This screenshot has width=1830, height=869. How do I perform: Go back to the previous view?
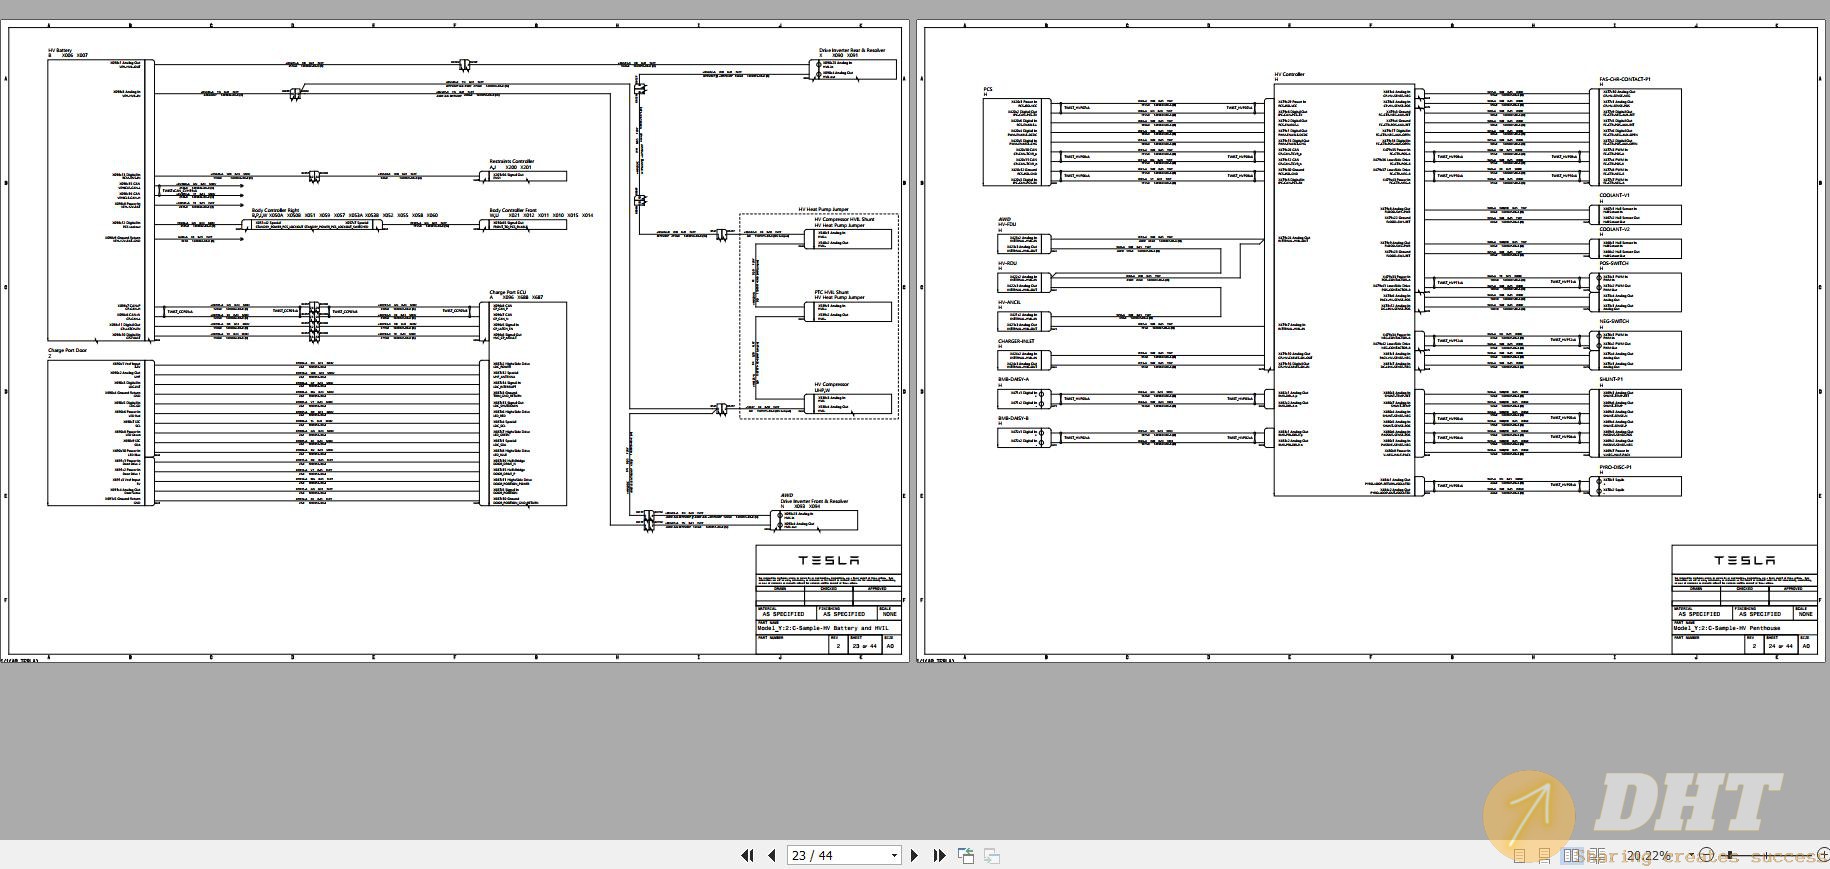point(966,855)
